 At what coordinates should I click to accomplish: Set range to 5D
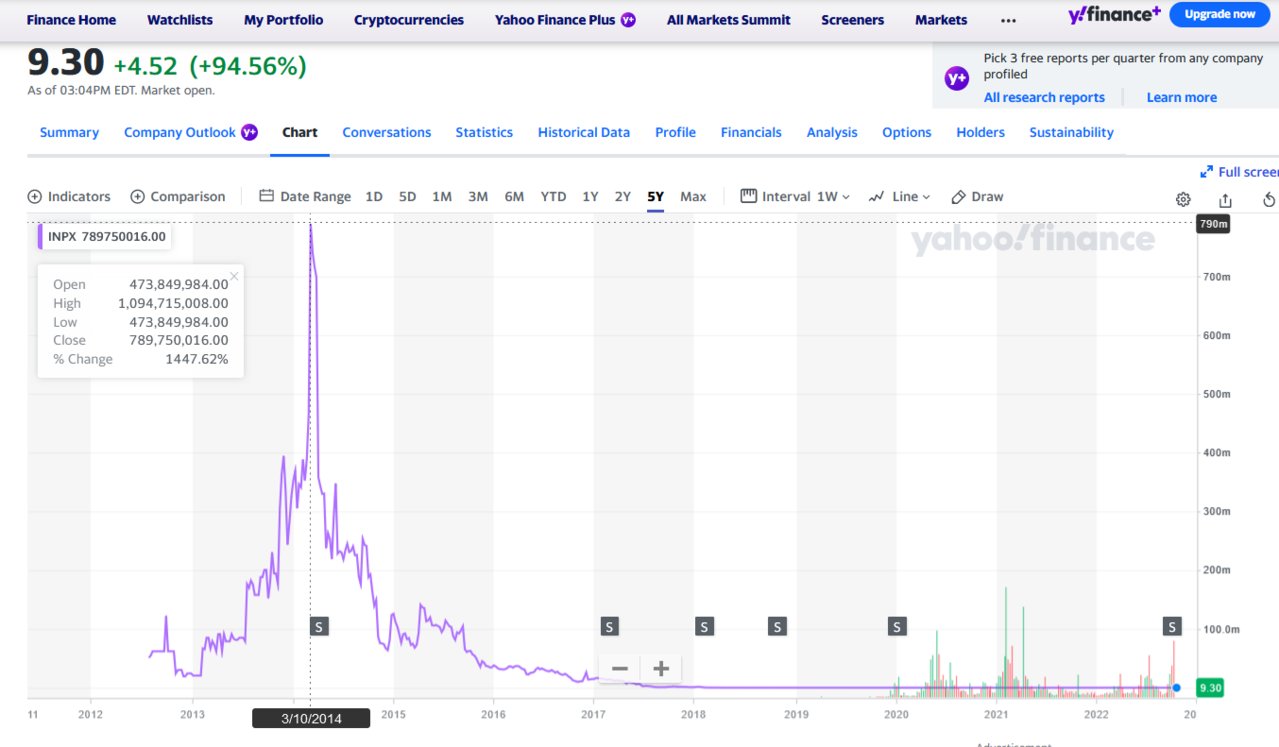point(407,197)
